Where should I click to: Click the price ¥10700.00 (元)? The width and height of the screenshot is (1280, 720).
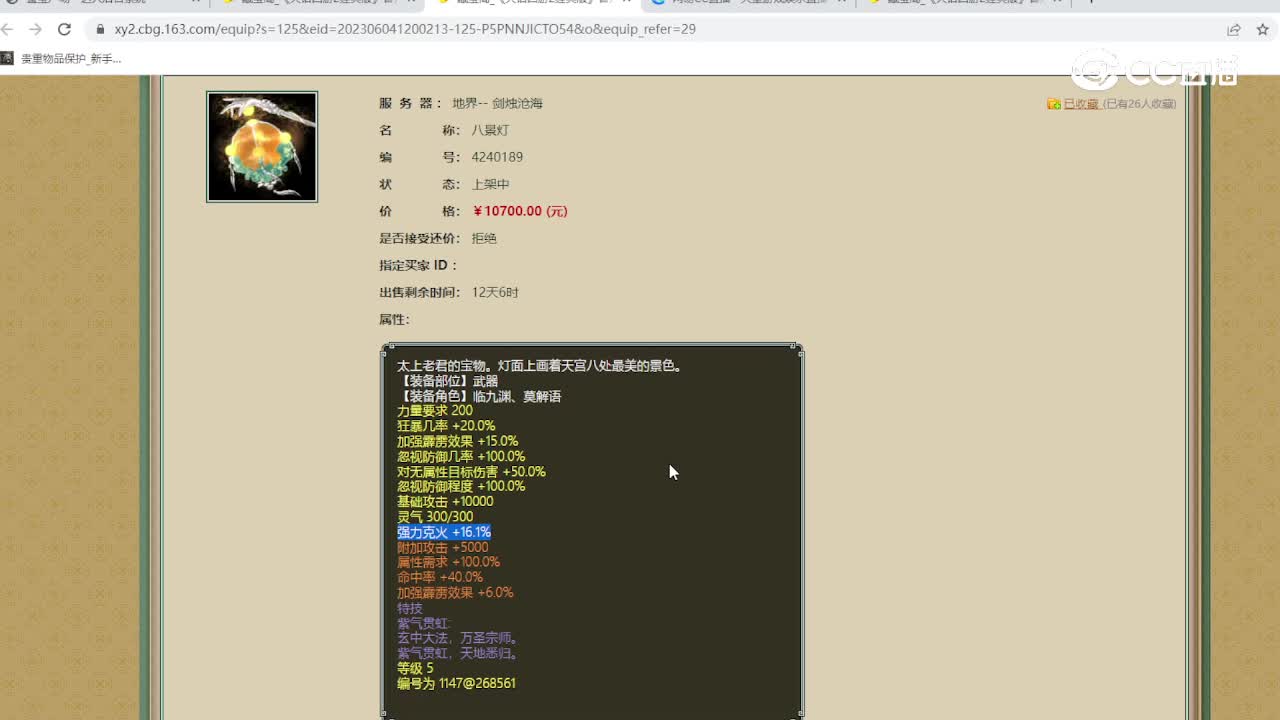[520, 211]
